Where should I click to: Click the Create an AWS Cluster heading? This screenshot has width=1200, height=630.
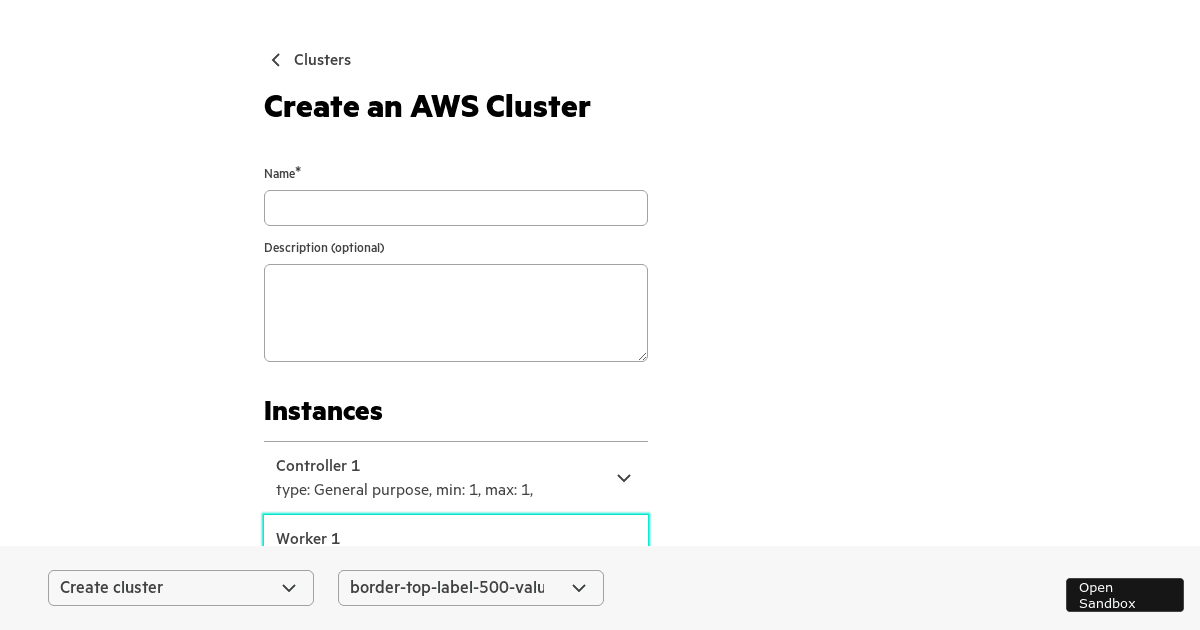pyautogui.click(x=427, y=106)
